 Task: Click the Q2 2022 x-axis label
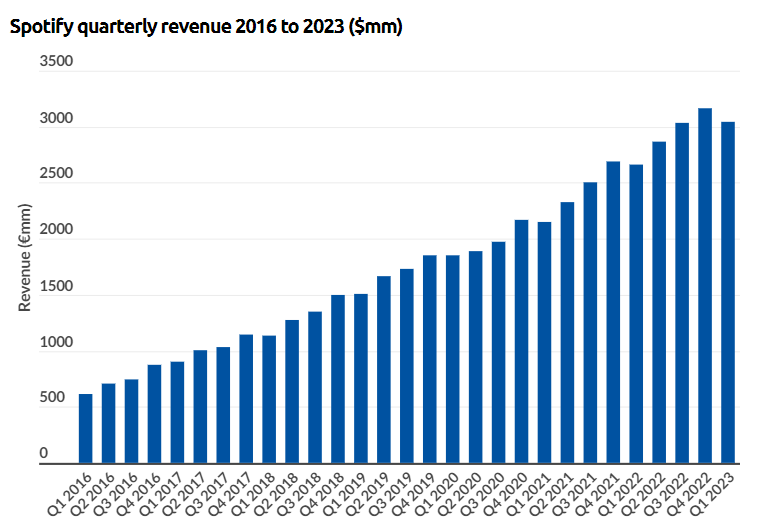[643, 494]
